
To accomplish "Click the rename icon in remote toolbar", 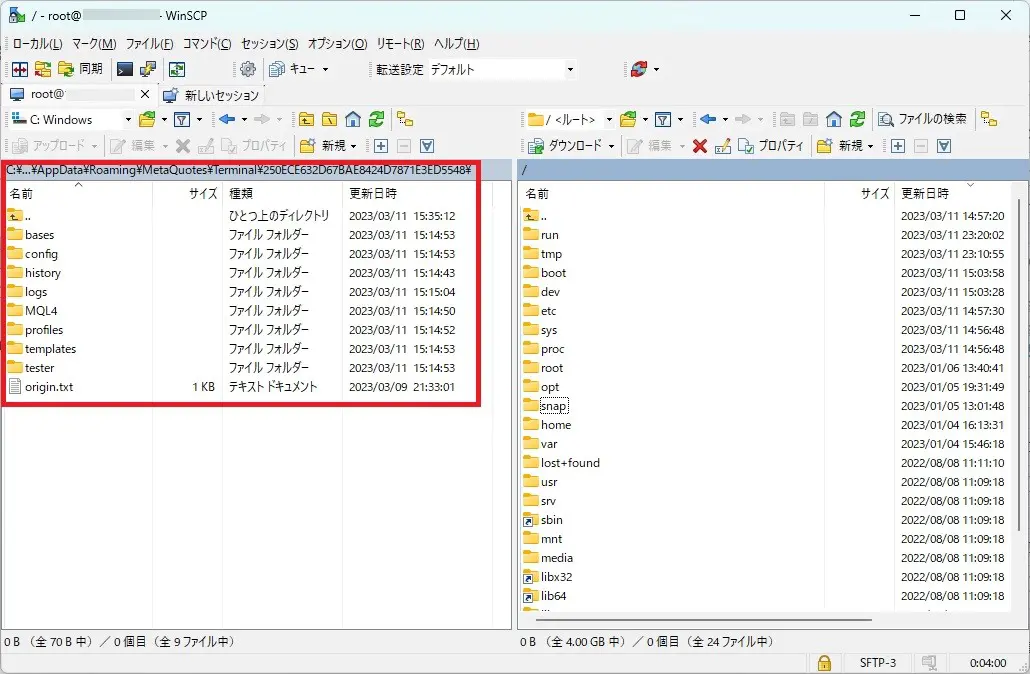I will [x=722, y=146].
